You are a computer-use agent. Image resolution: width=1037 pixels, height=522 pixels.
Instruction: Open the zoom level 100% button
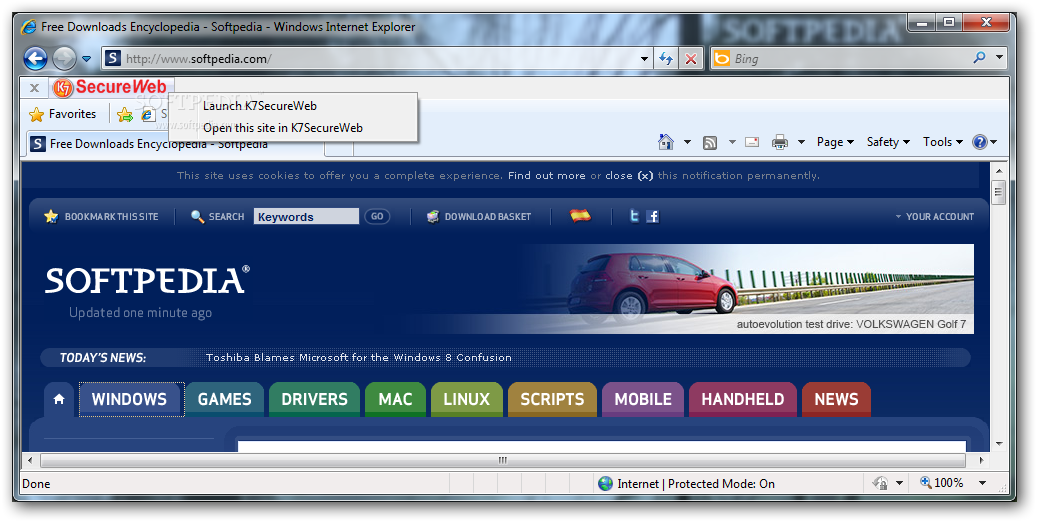pos(942,483)
